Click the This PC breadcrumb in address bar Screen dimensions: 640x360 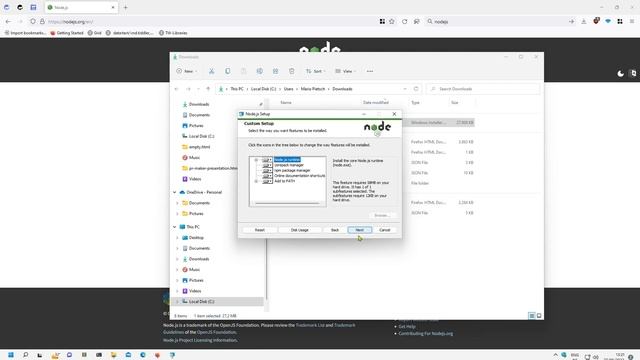click(237, 89)
